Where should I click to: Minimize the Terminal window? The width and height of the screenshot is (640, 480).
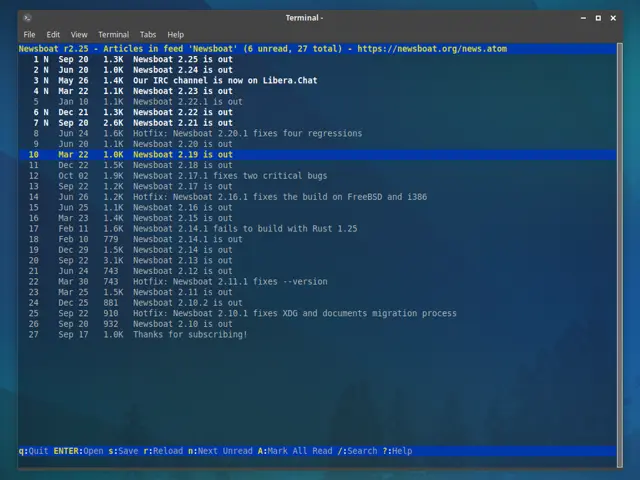pyautogui.click(x=583, y=18)
